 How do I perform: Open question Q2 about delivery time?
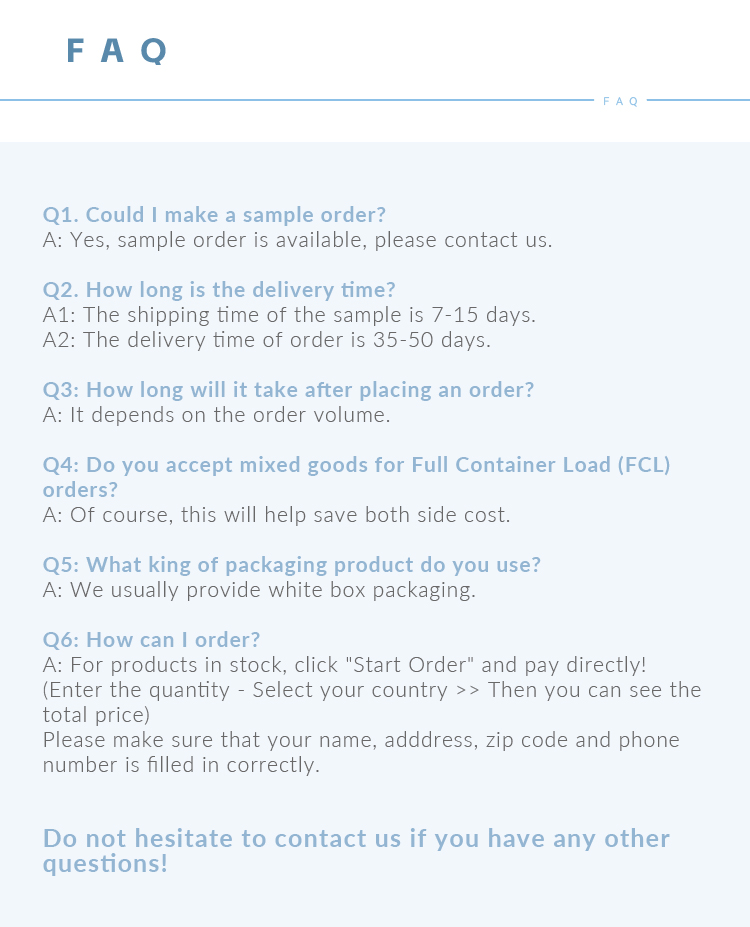point(219,290)
